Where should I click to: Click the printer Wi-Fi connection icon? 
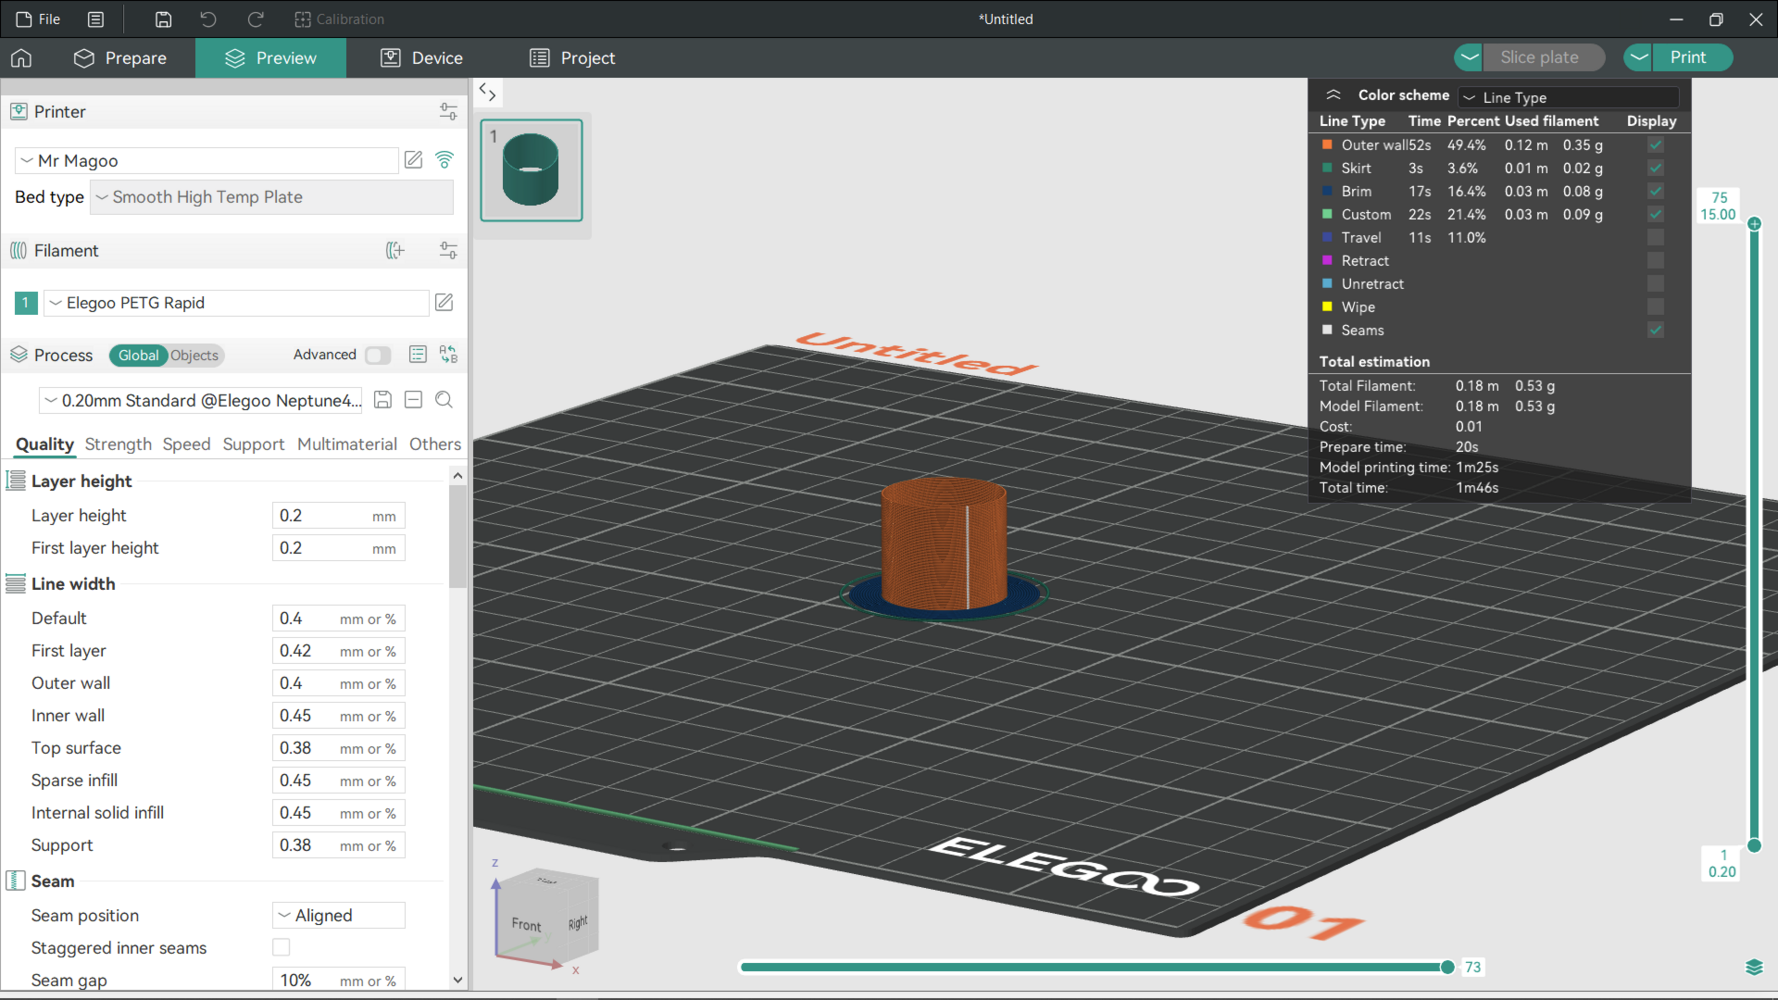[445, 160]
